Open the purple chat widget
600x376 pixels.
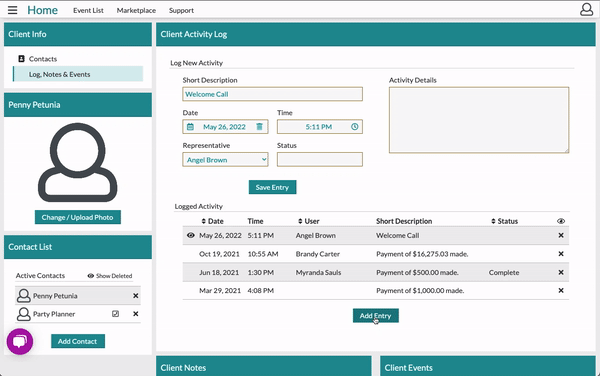(x=20, y=341)
